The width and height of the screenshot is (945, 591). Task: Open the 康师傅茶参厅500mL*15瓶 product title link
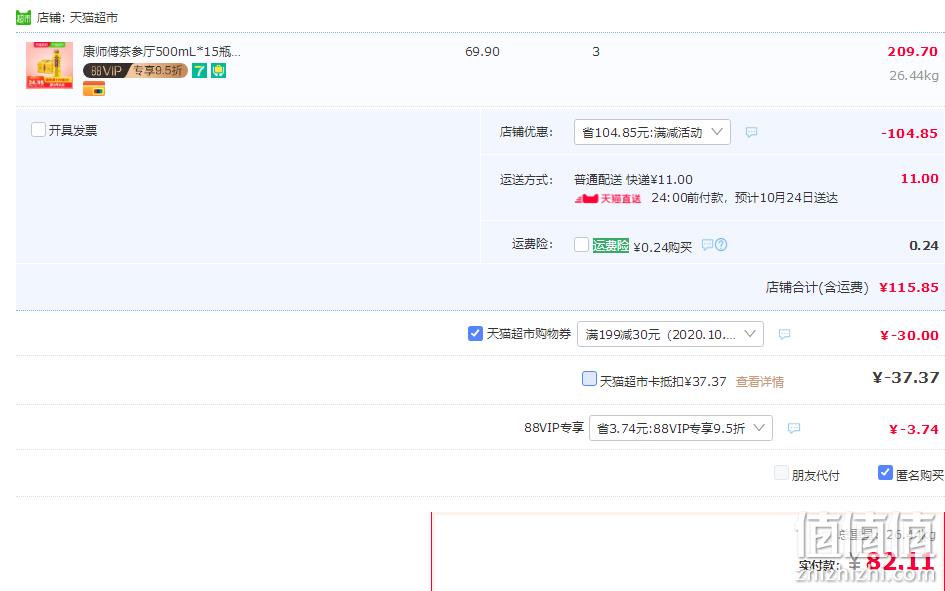pos(162,52)
